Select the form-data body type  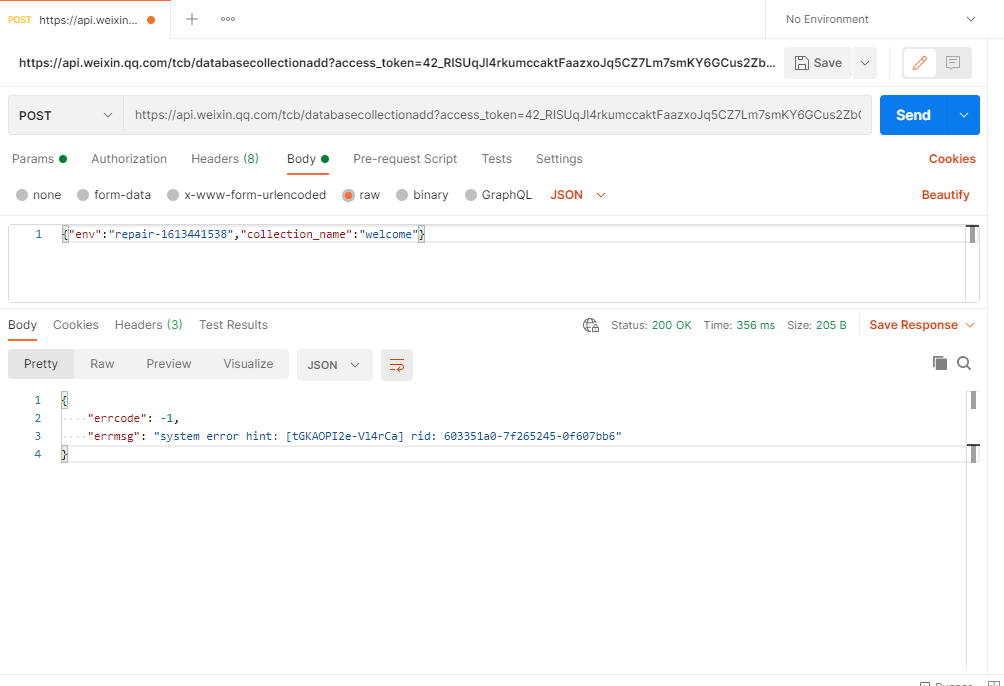pos(114,195)
